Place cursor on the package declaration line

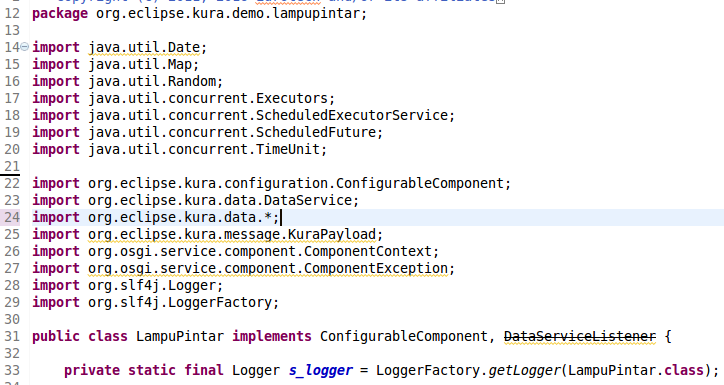tap(199, 13)
